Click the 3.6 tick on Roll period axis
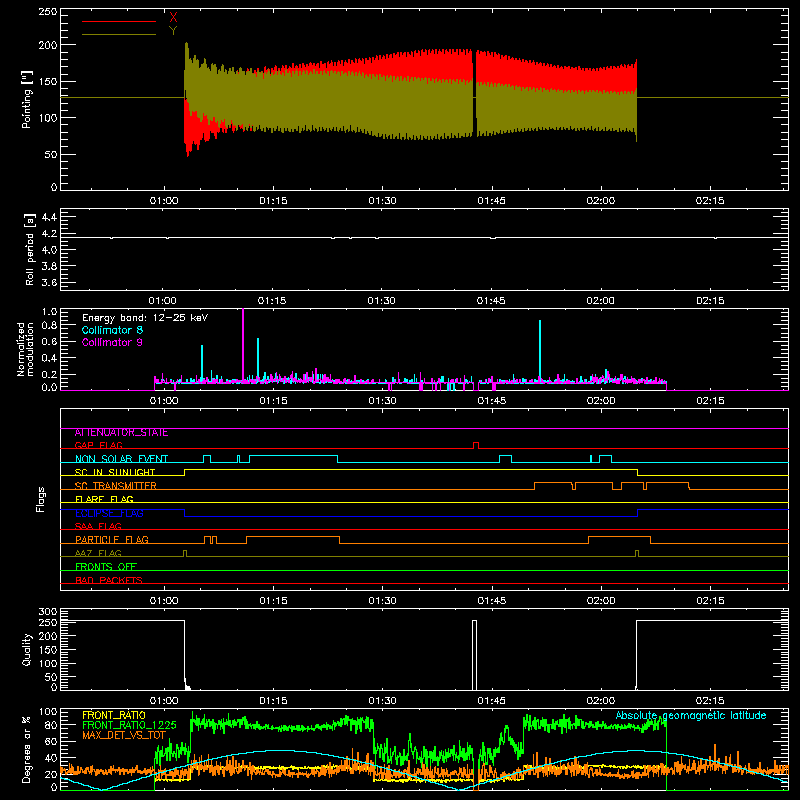Image resolution: width=800 pixels, height=800 pixels. pyautogui.click(x=49, y=282)
